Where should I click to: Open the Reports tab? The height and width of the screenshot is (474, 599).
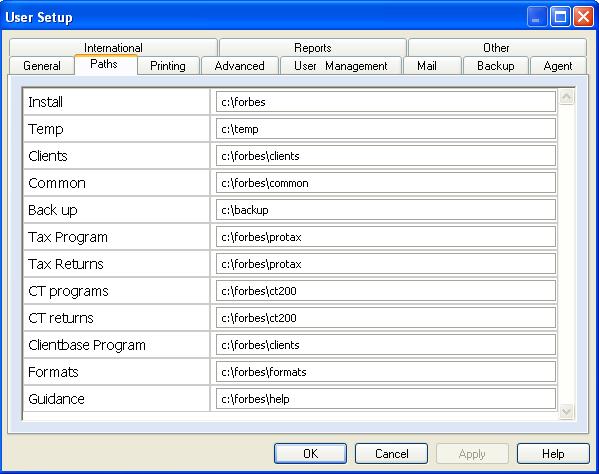[312, 47]
